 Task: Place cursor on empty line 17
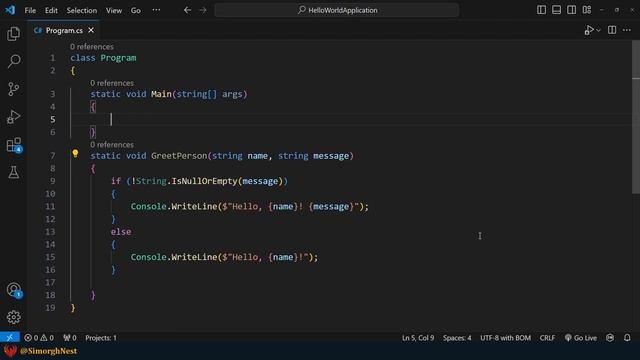[351, 282]
